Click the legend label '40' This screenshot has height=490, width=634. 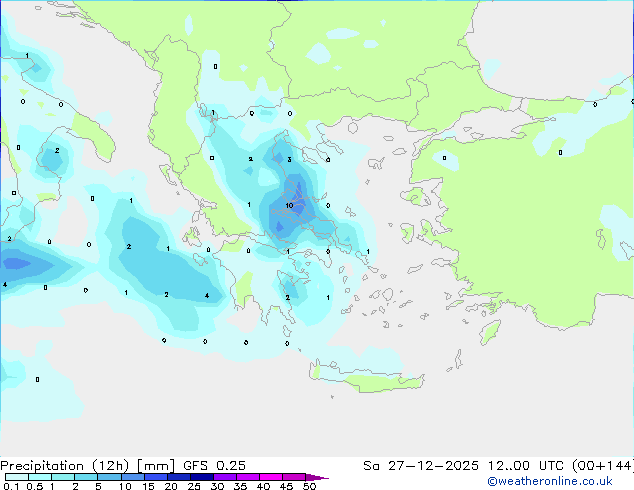263,486
